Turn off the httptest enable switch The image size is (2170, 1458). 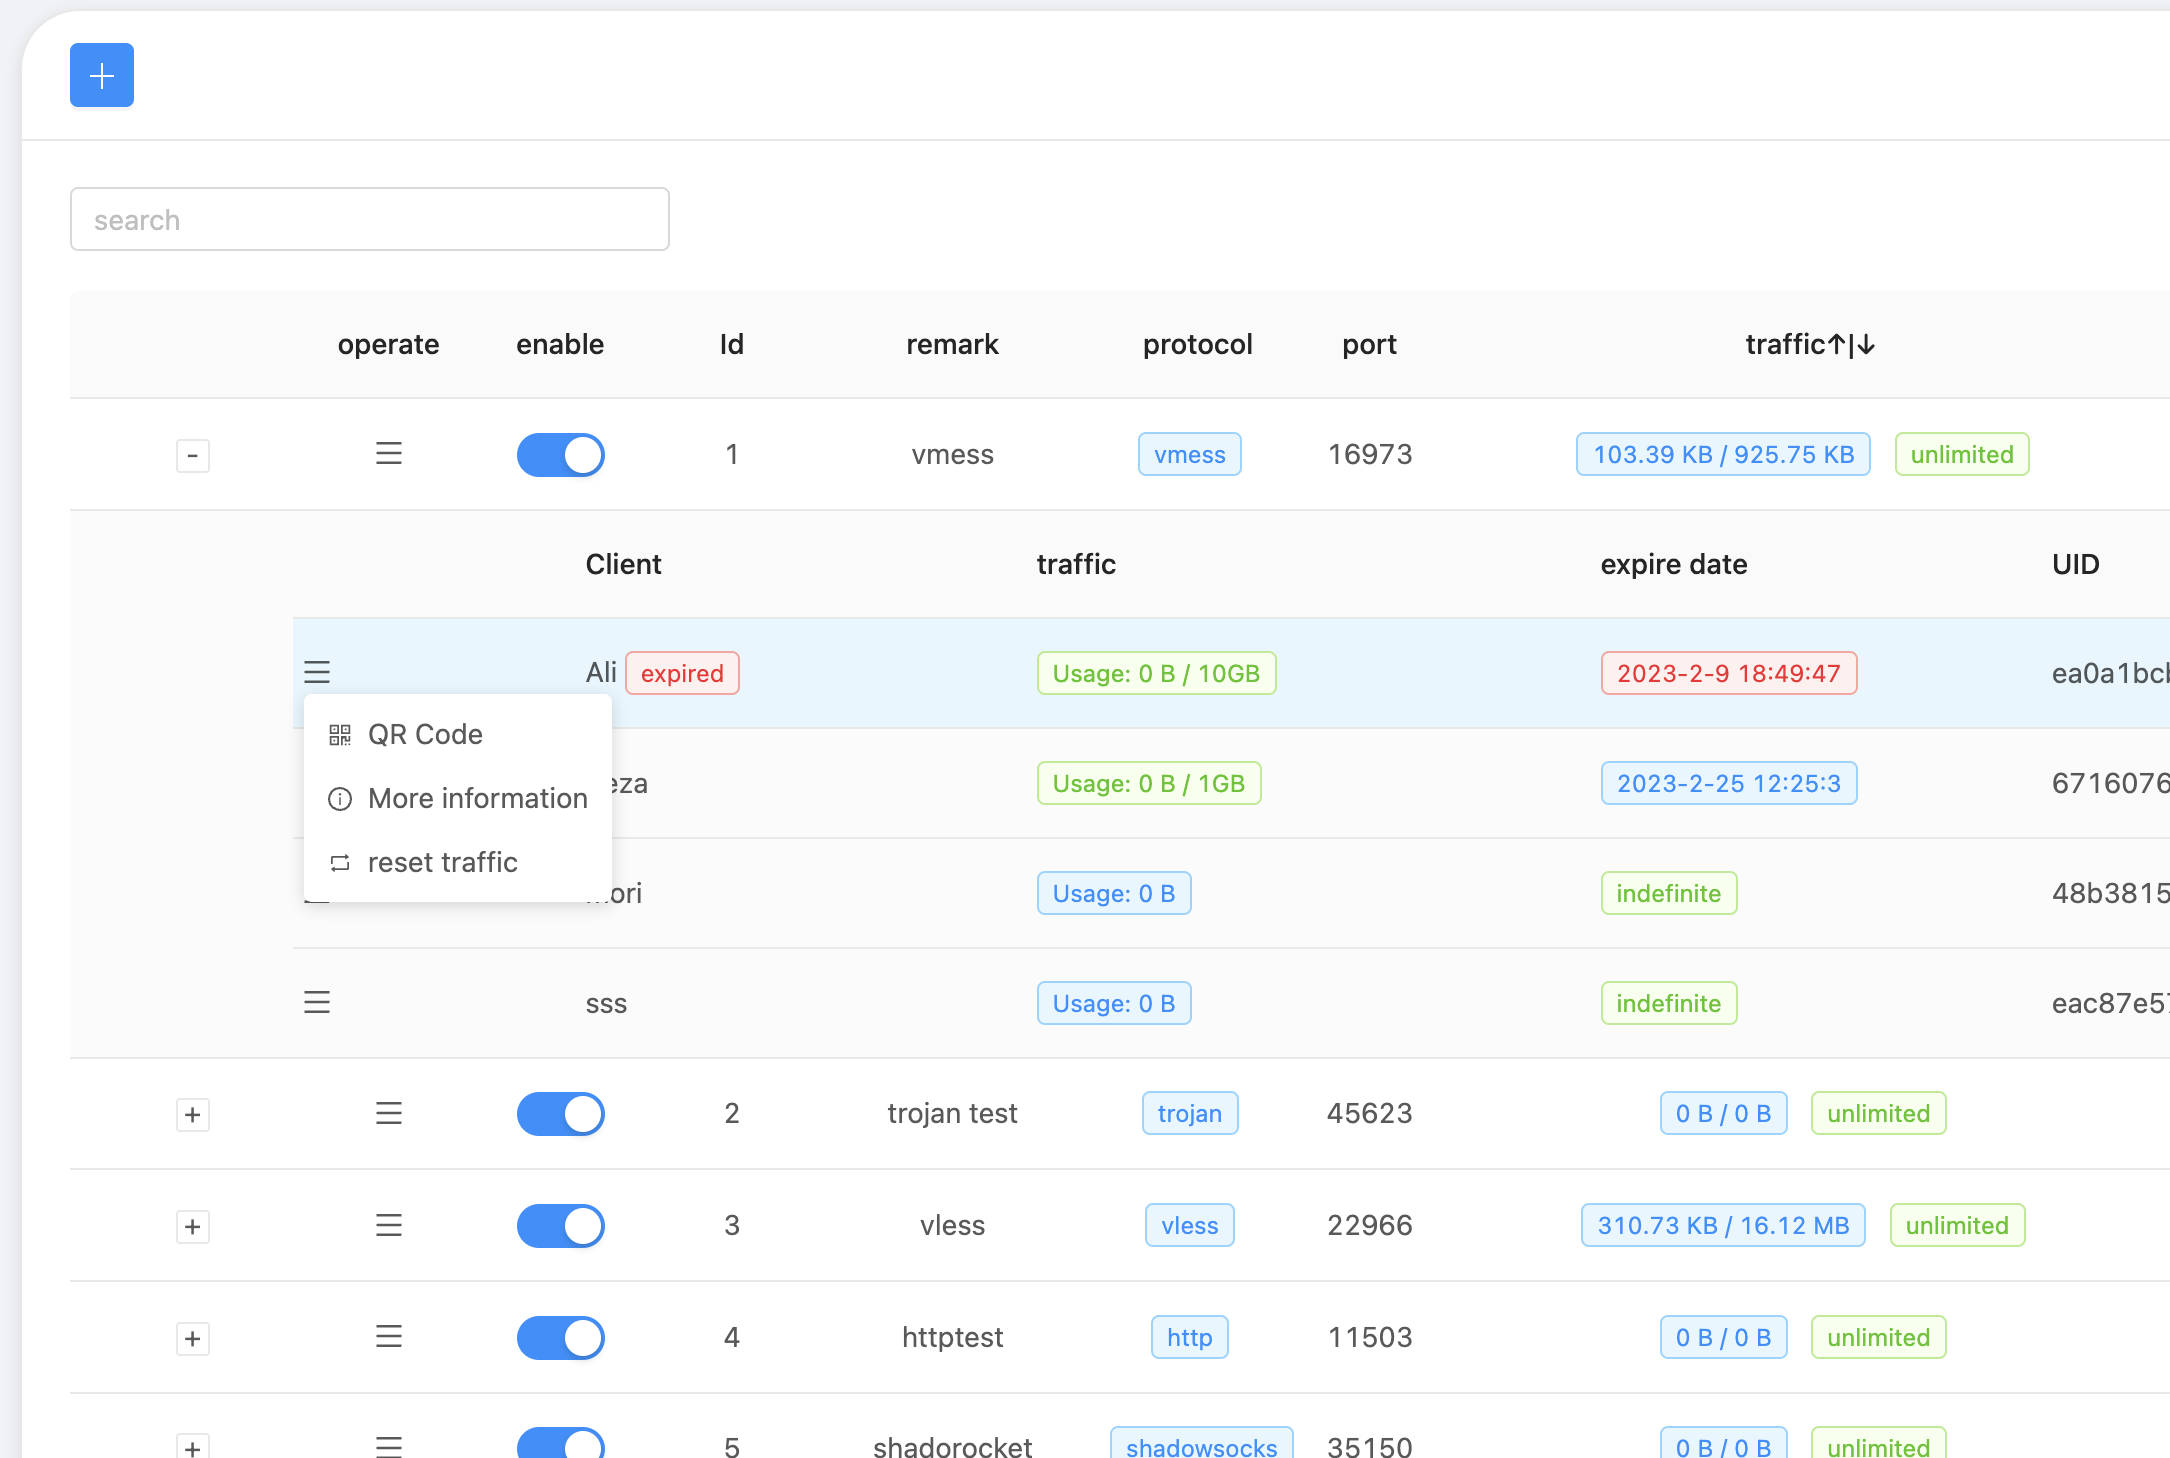(x=560, y=1338)
